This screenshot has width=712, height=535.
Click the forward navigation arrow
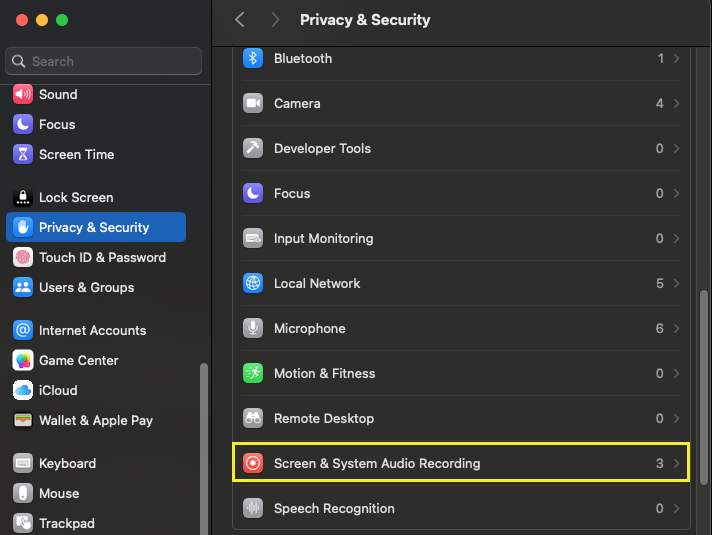pos(275,20)
